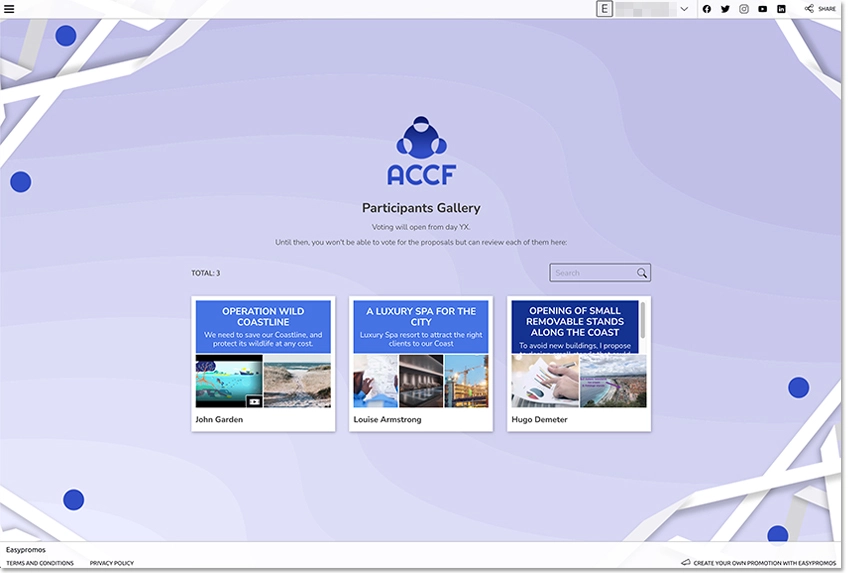Click the E user avatar
The width and height of the screenshot is (849, 573).
(x=604, y=9)
